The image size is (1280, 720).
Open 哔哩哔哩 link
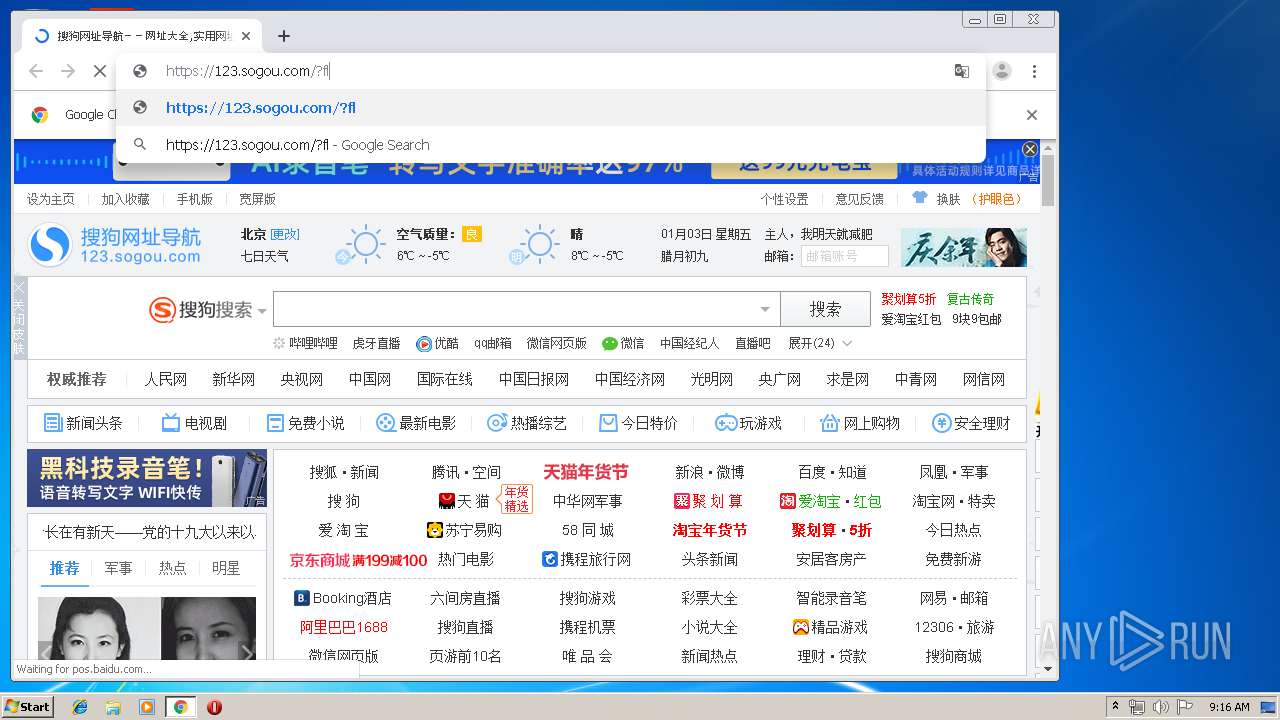click(x=306, y=343)
